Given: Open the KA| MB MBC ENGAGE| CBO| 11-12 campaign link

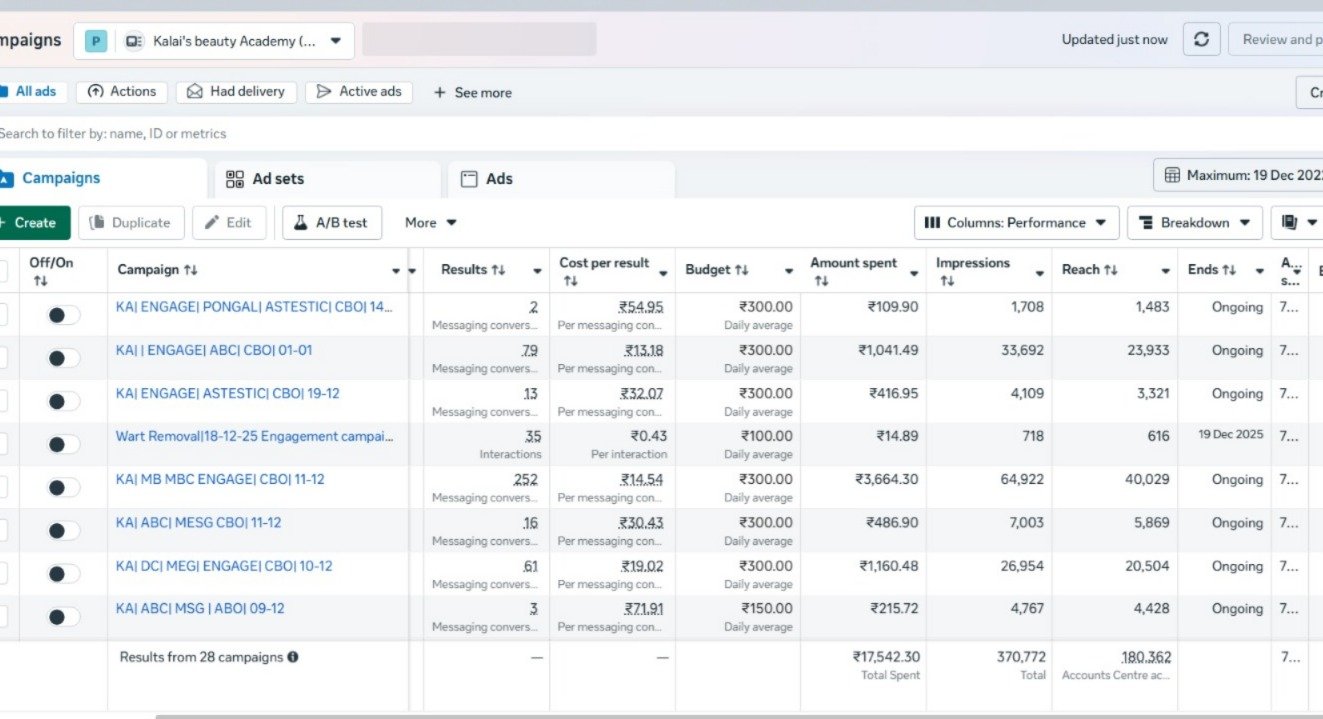Looking at the screenshot, I should tap(220, 479).
